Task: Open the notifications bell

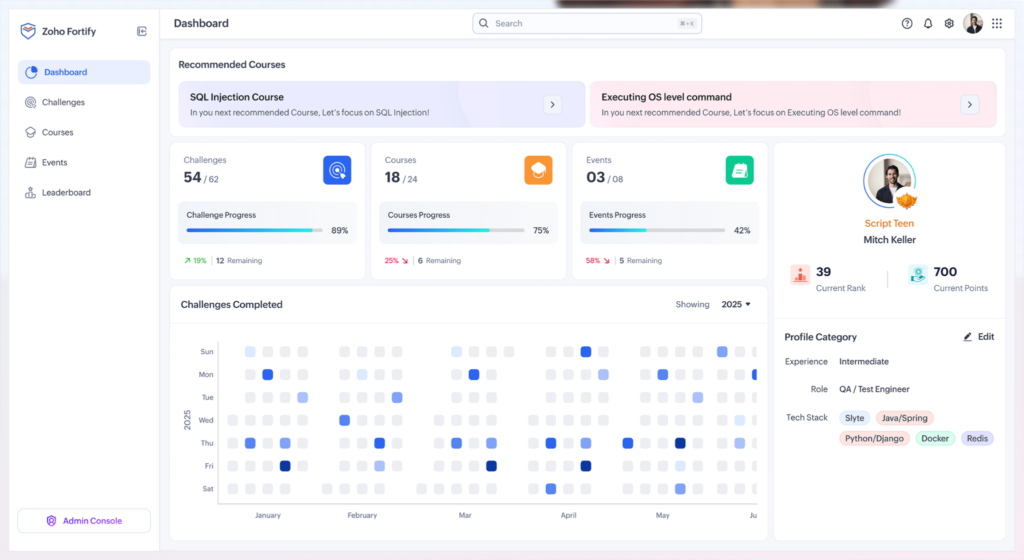Action: 928,23
